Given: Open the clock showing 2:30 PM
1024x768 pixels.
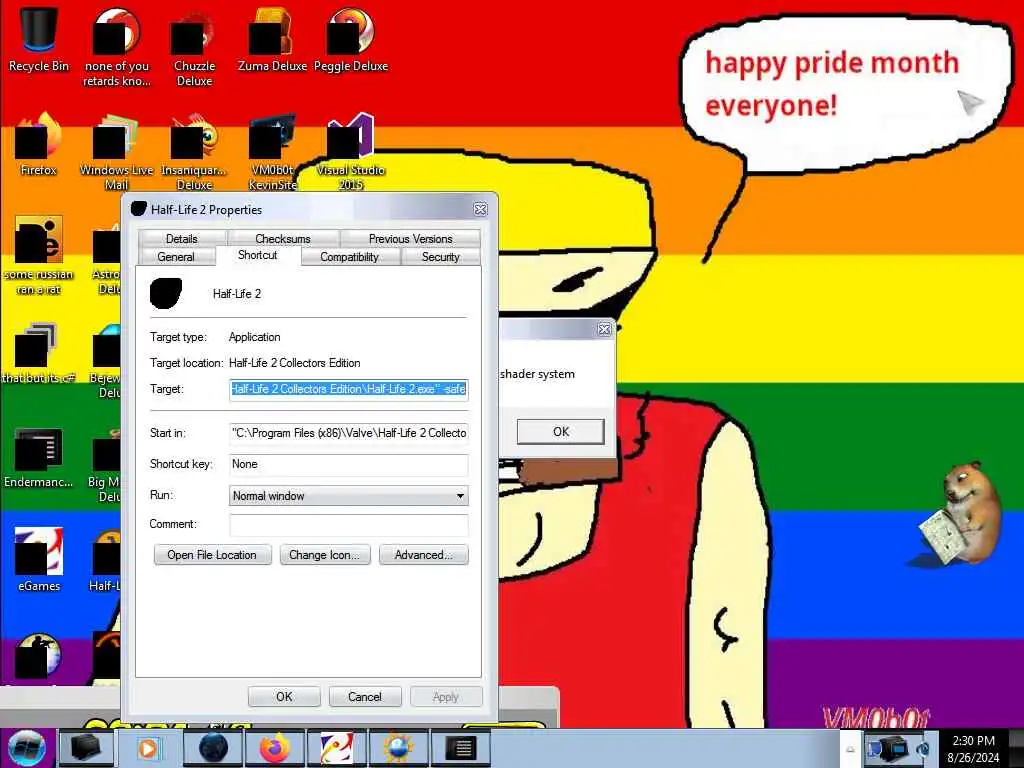Looking at the screenshot, I should [x=973, y=749].
